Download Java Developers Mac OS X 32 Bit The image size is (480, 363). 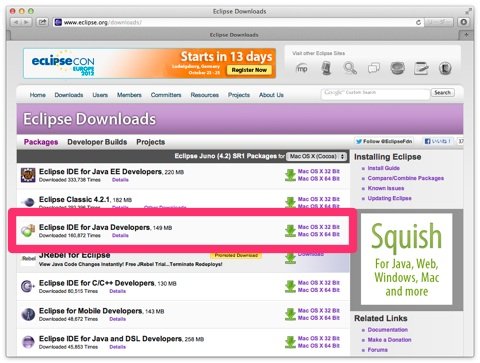(x=319, y=227)
